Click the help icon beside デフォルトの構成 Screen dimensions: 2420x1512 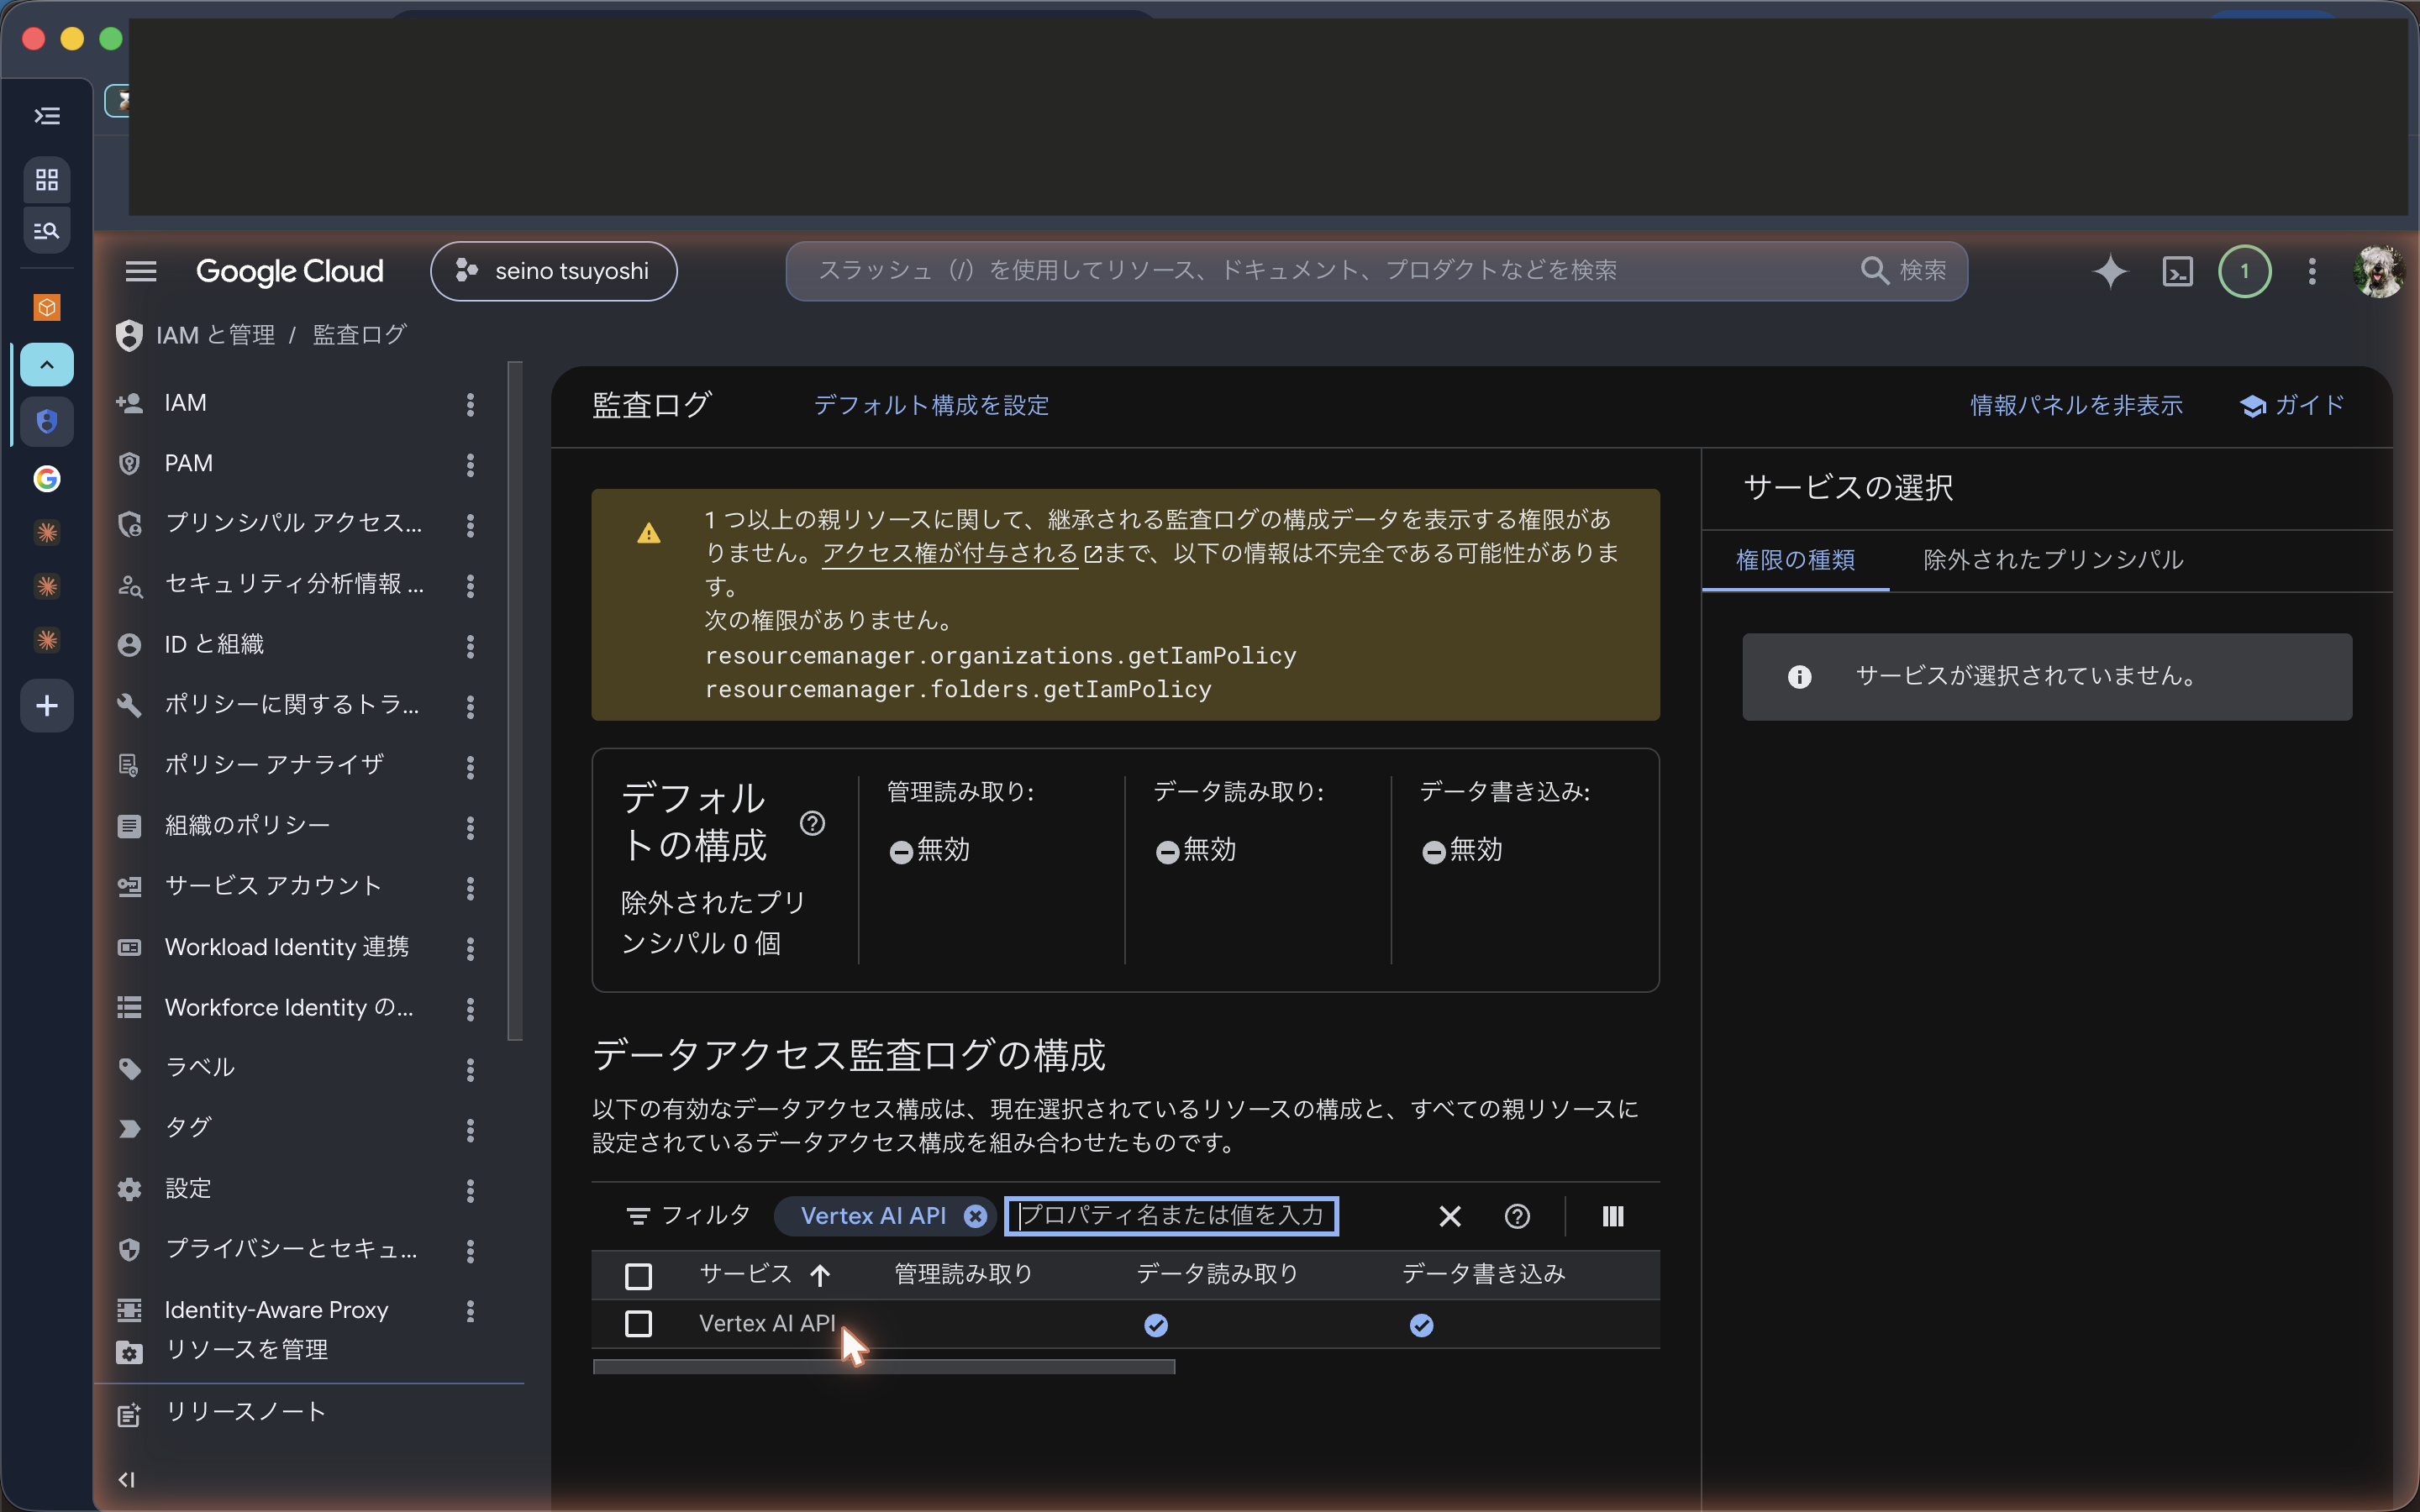pyautogui.click(x=812, y=823)
